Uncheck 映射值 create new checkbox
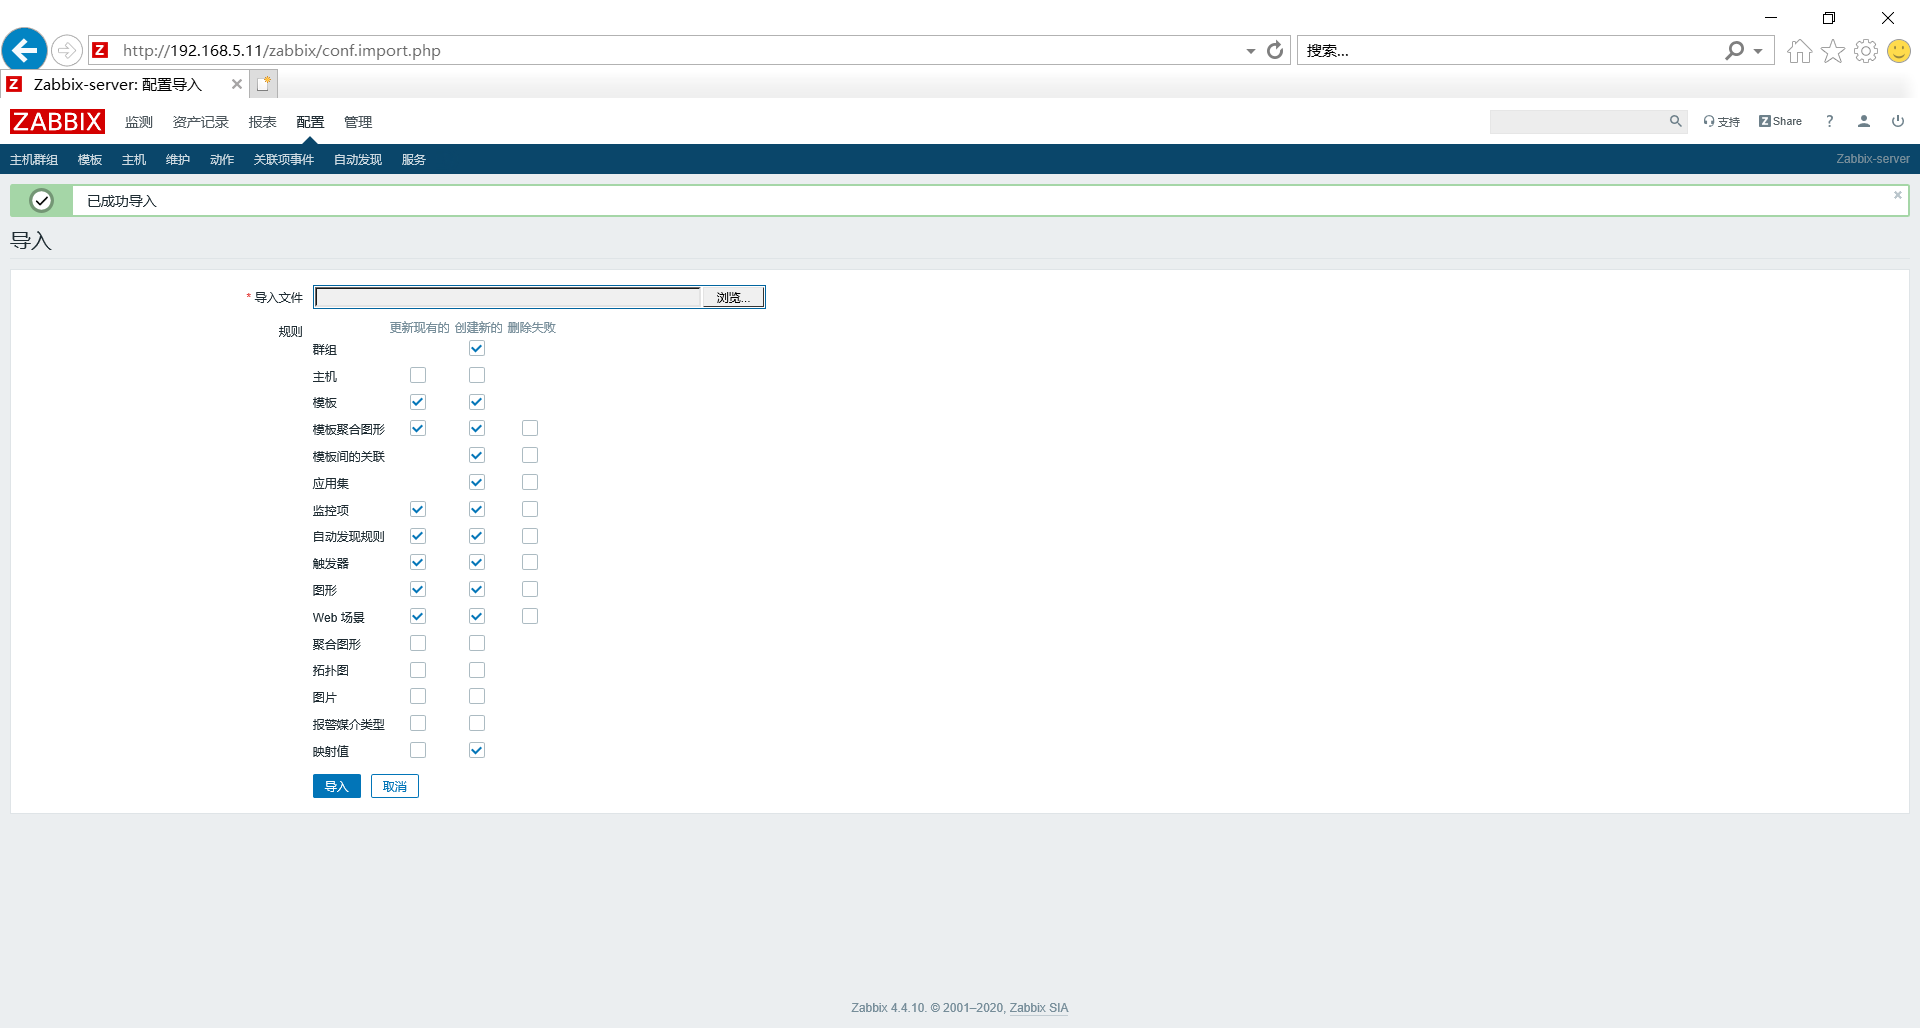Viewport: 1920px width, 1028px height. (477, 750)
